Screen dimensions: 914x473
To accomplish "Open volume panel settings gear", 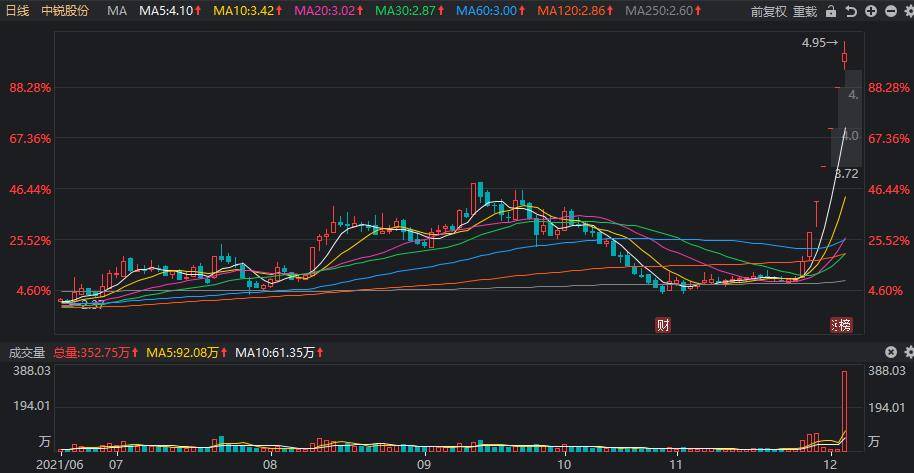I will tap(907, 352).
